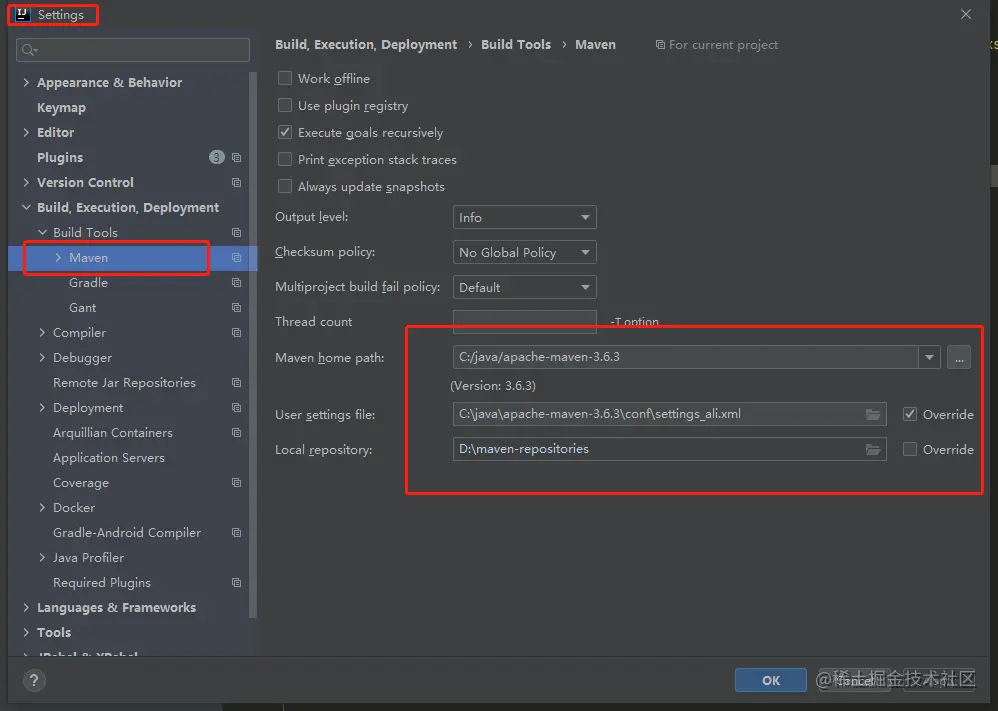998x711 pixels.
Task: Click the help question mark icon
Action: click(x=35, y=681)
